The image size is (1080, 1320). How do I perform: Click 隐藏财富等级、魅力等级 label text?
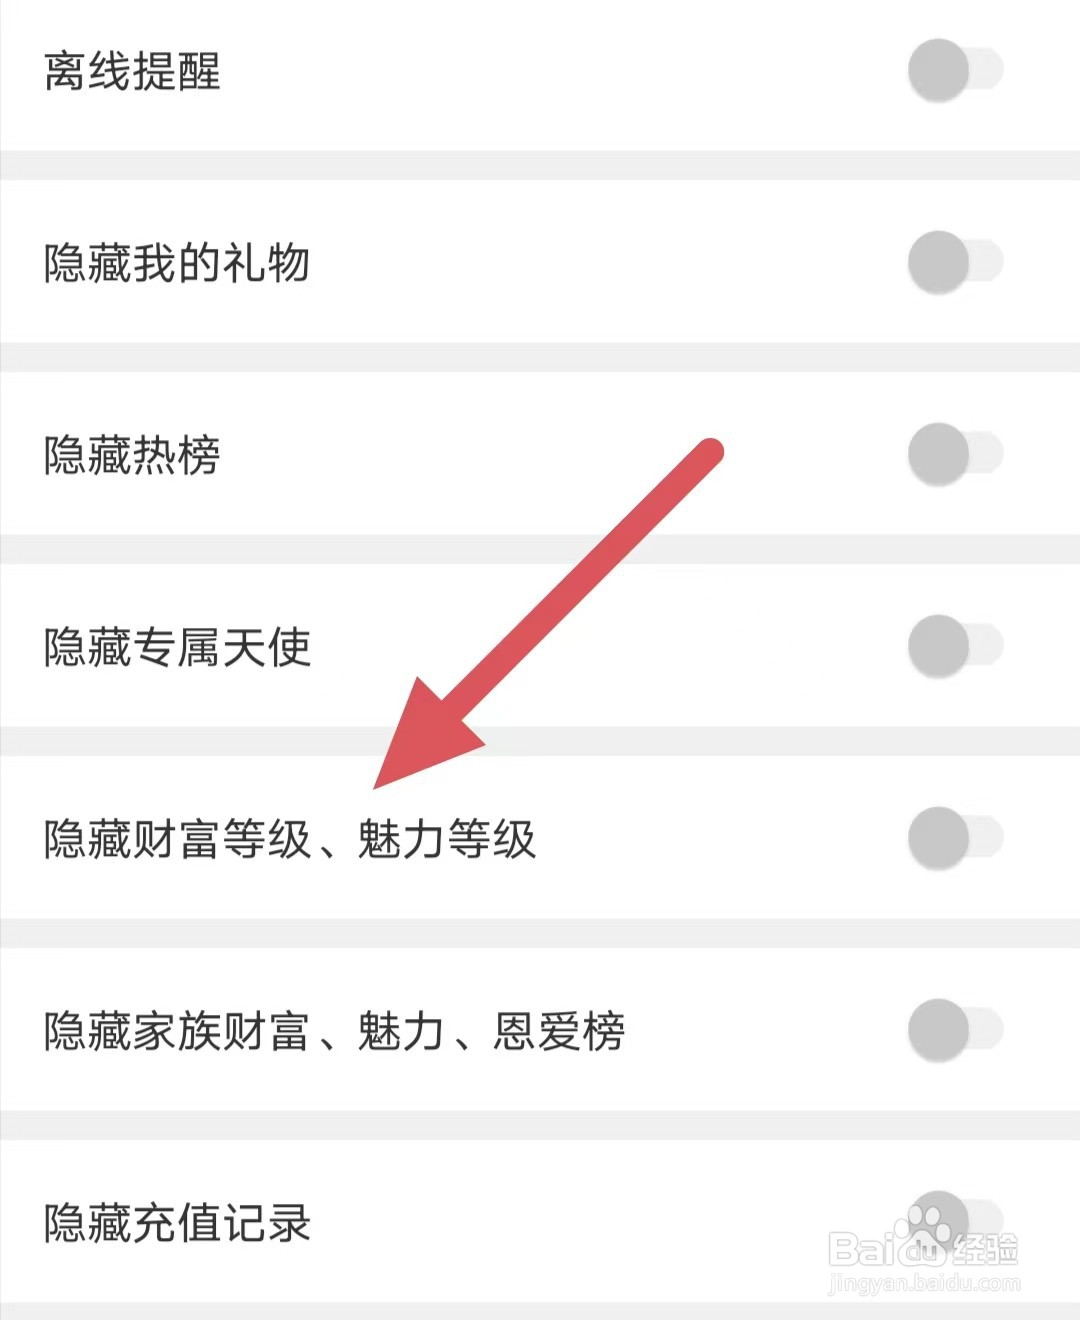pyautogui.click(x=290, y=839)
